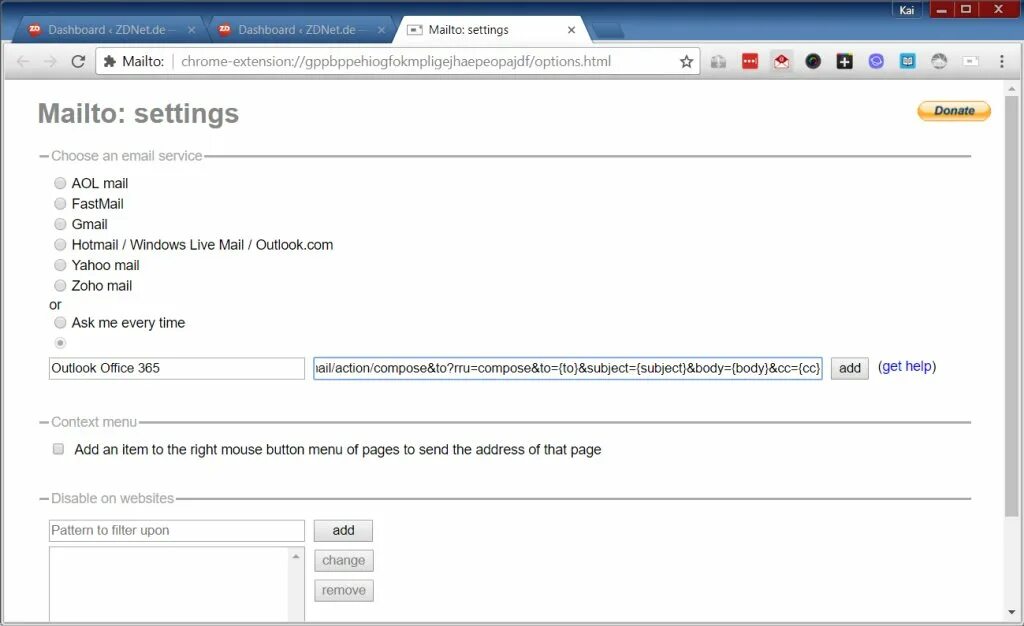Click add next to Pattern to filter upon
Image resolution: width=1024 pixels, height=626 pixels.
click(x=344, y=531)
